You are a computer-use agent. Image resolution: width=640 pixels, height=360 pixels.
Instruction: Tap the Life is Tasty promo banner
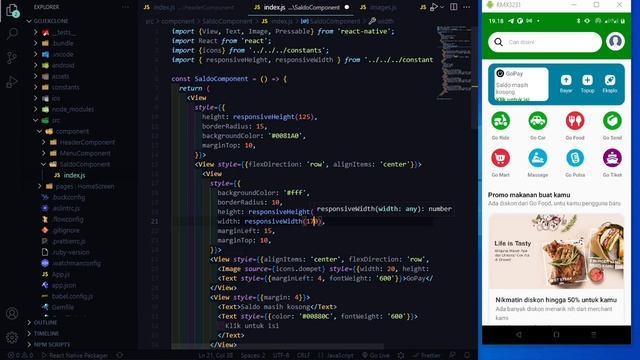(x=556, y=251)
